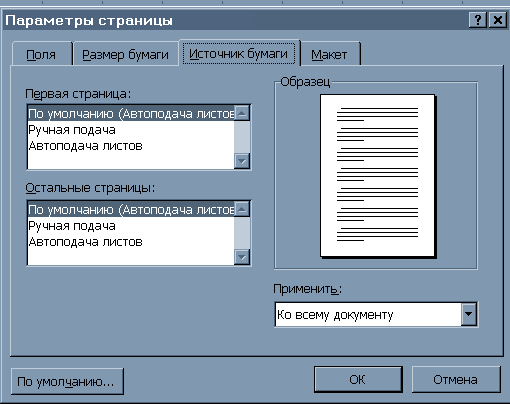Select Автоподача листов in Остальные страницы list
The image size is (510, 404).
(131, 242)
